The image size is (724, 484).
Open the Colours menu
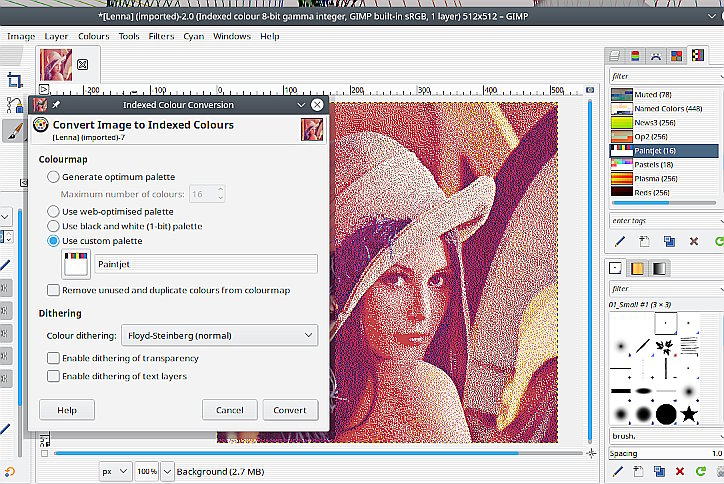pyautogui.click(x=94, y=36)
